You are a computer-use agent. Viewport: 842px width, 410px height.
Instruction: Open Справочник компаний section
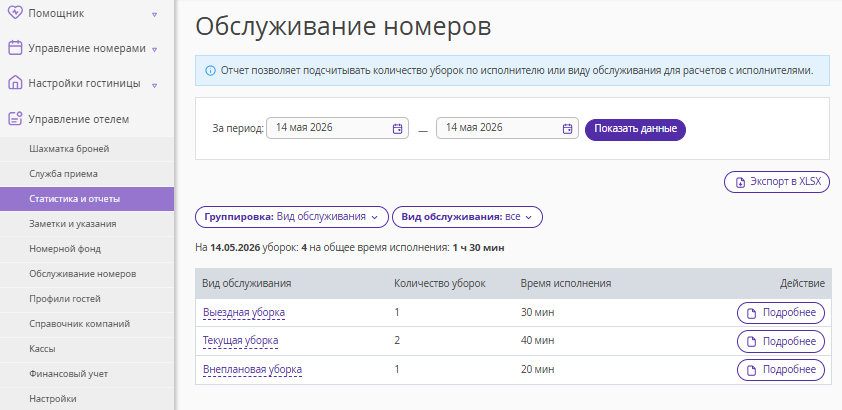click(87, 324)
